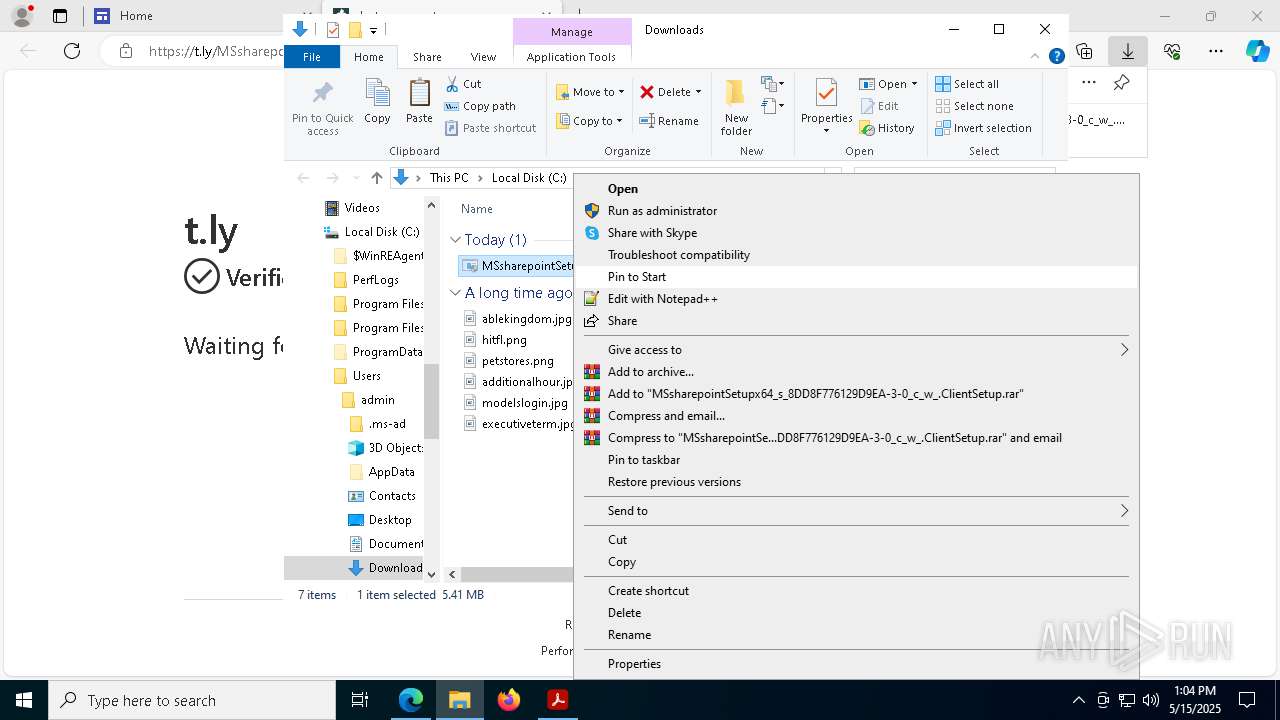Image resolution: width=1280 pixels, height=720 pixels.
Task: Collapse the A long time ago group
Action: pyautogui.click(x=455, y=293)
